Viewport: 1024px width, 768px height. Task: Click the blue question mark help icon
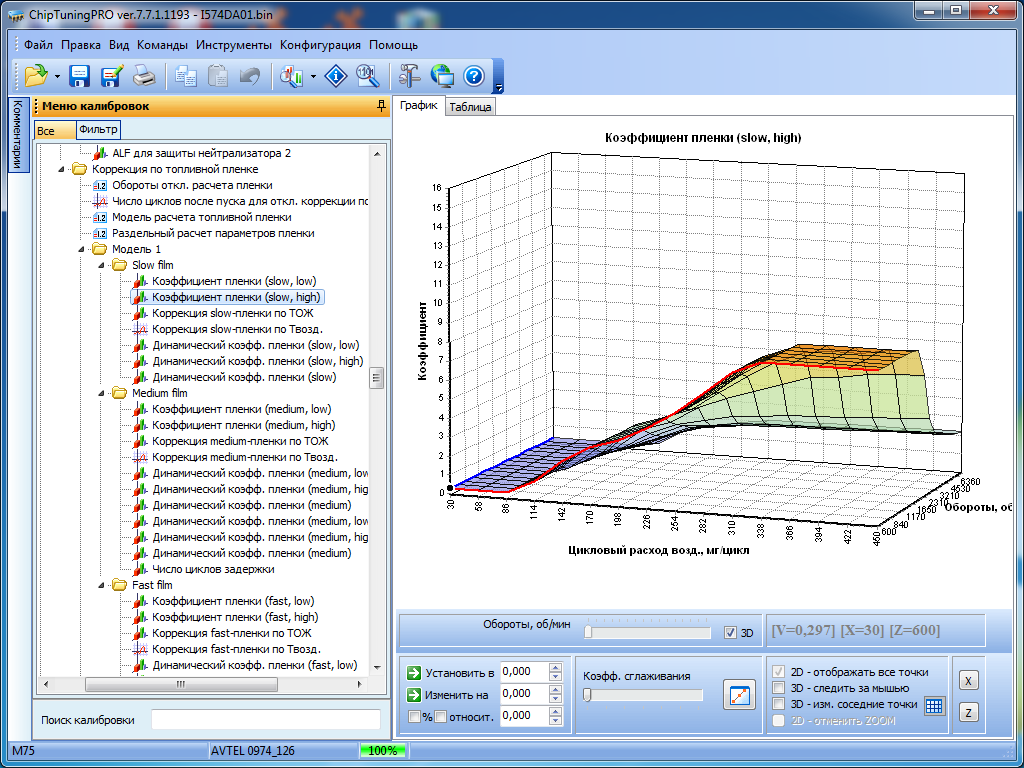pos(474,75)
